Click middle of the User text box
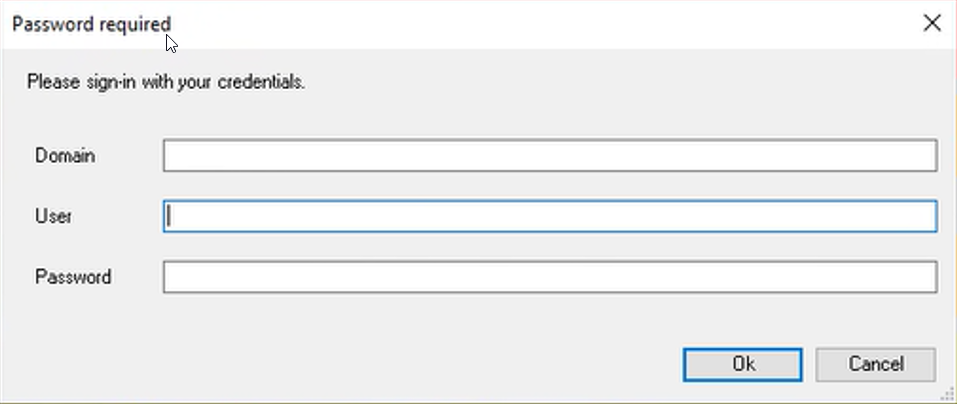This screenshot has height=404, width=957. coord(550,216)
